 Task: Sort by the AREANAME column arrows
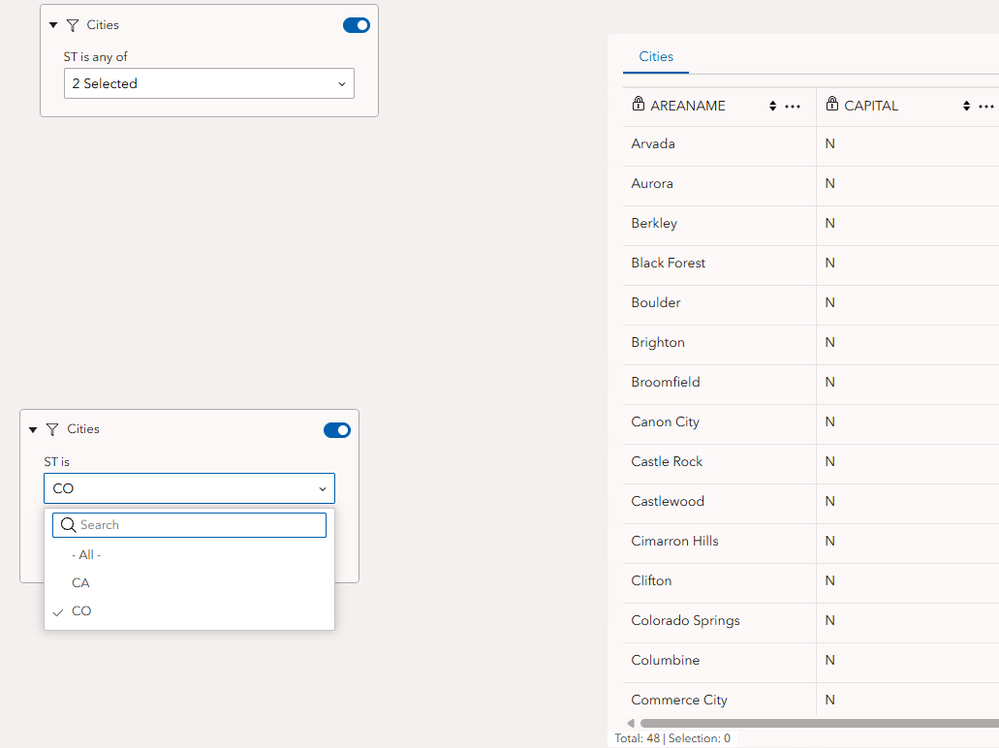pos(772,106)
